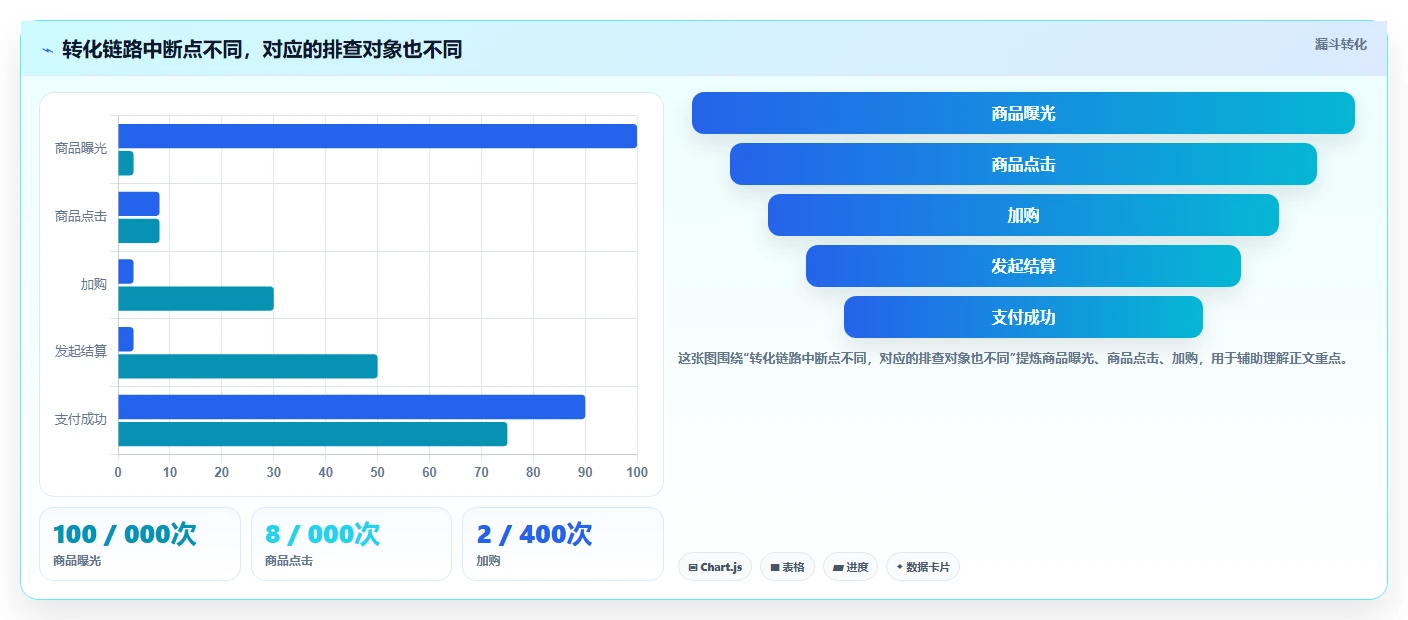Image resolution: width=1408 pixels, height=620 pixels.
Task: Click the blue bar for 商品点击
Action: click(139, 204)
